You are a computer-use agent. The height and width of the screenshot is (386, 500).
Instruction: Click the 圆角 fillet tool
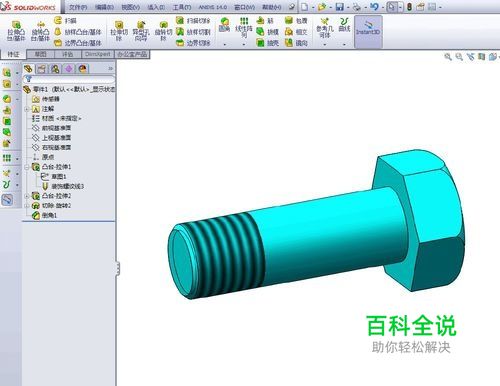point(224,25)
